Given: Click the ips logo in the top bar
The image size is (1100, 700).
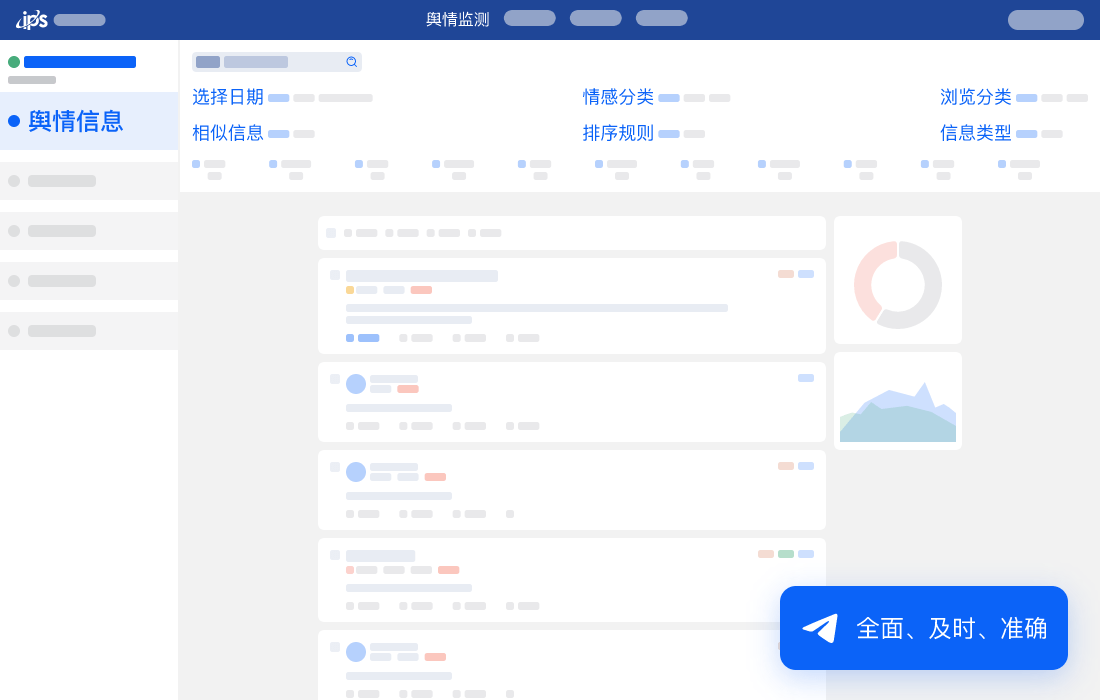Looking at the screenshot, I should click(32, 19).
